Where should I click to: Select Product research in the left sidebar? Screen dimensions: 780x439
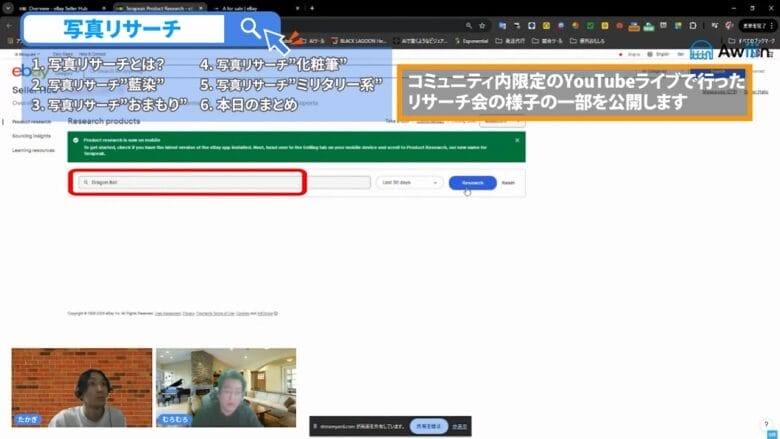[x=31, y=121]
